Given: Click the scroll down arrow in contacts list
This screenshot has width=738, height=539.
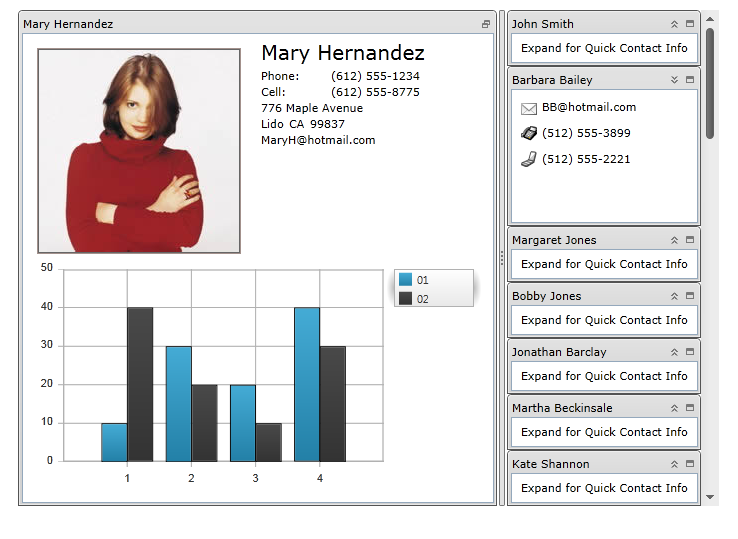Looking at the screenshot, I should click(710, 496).
